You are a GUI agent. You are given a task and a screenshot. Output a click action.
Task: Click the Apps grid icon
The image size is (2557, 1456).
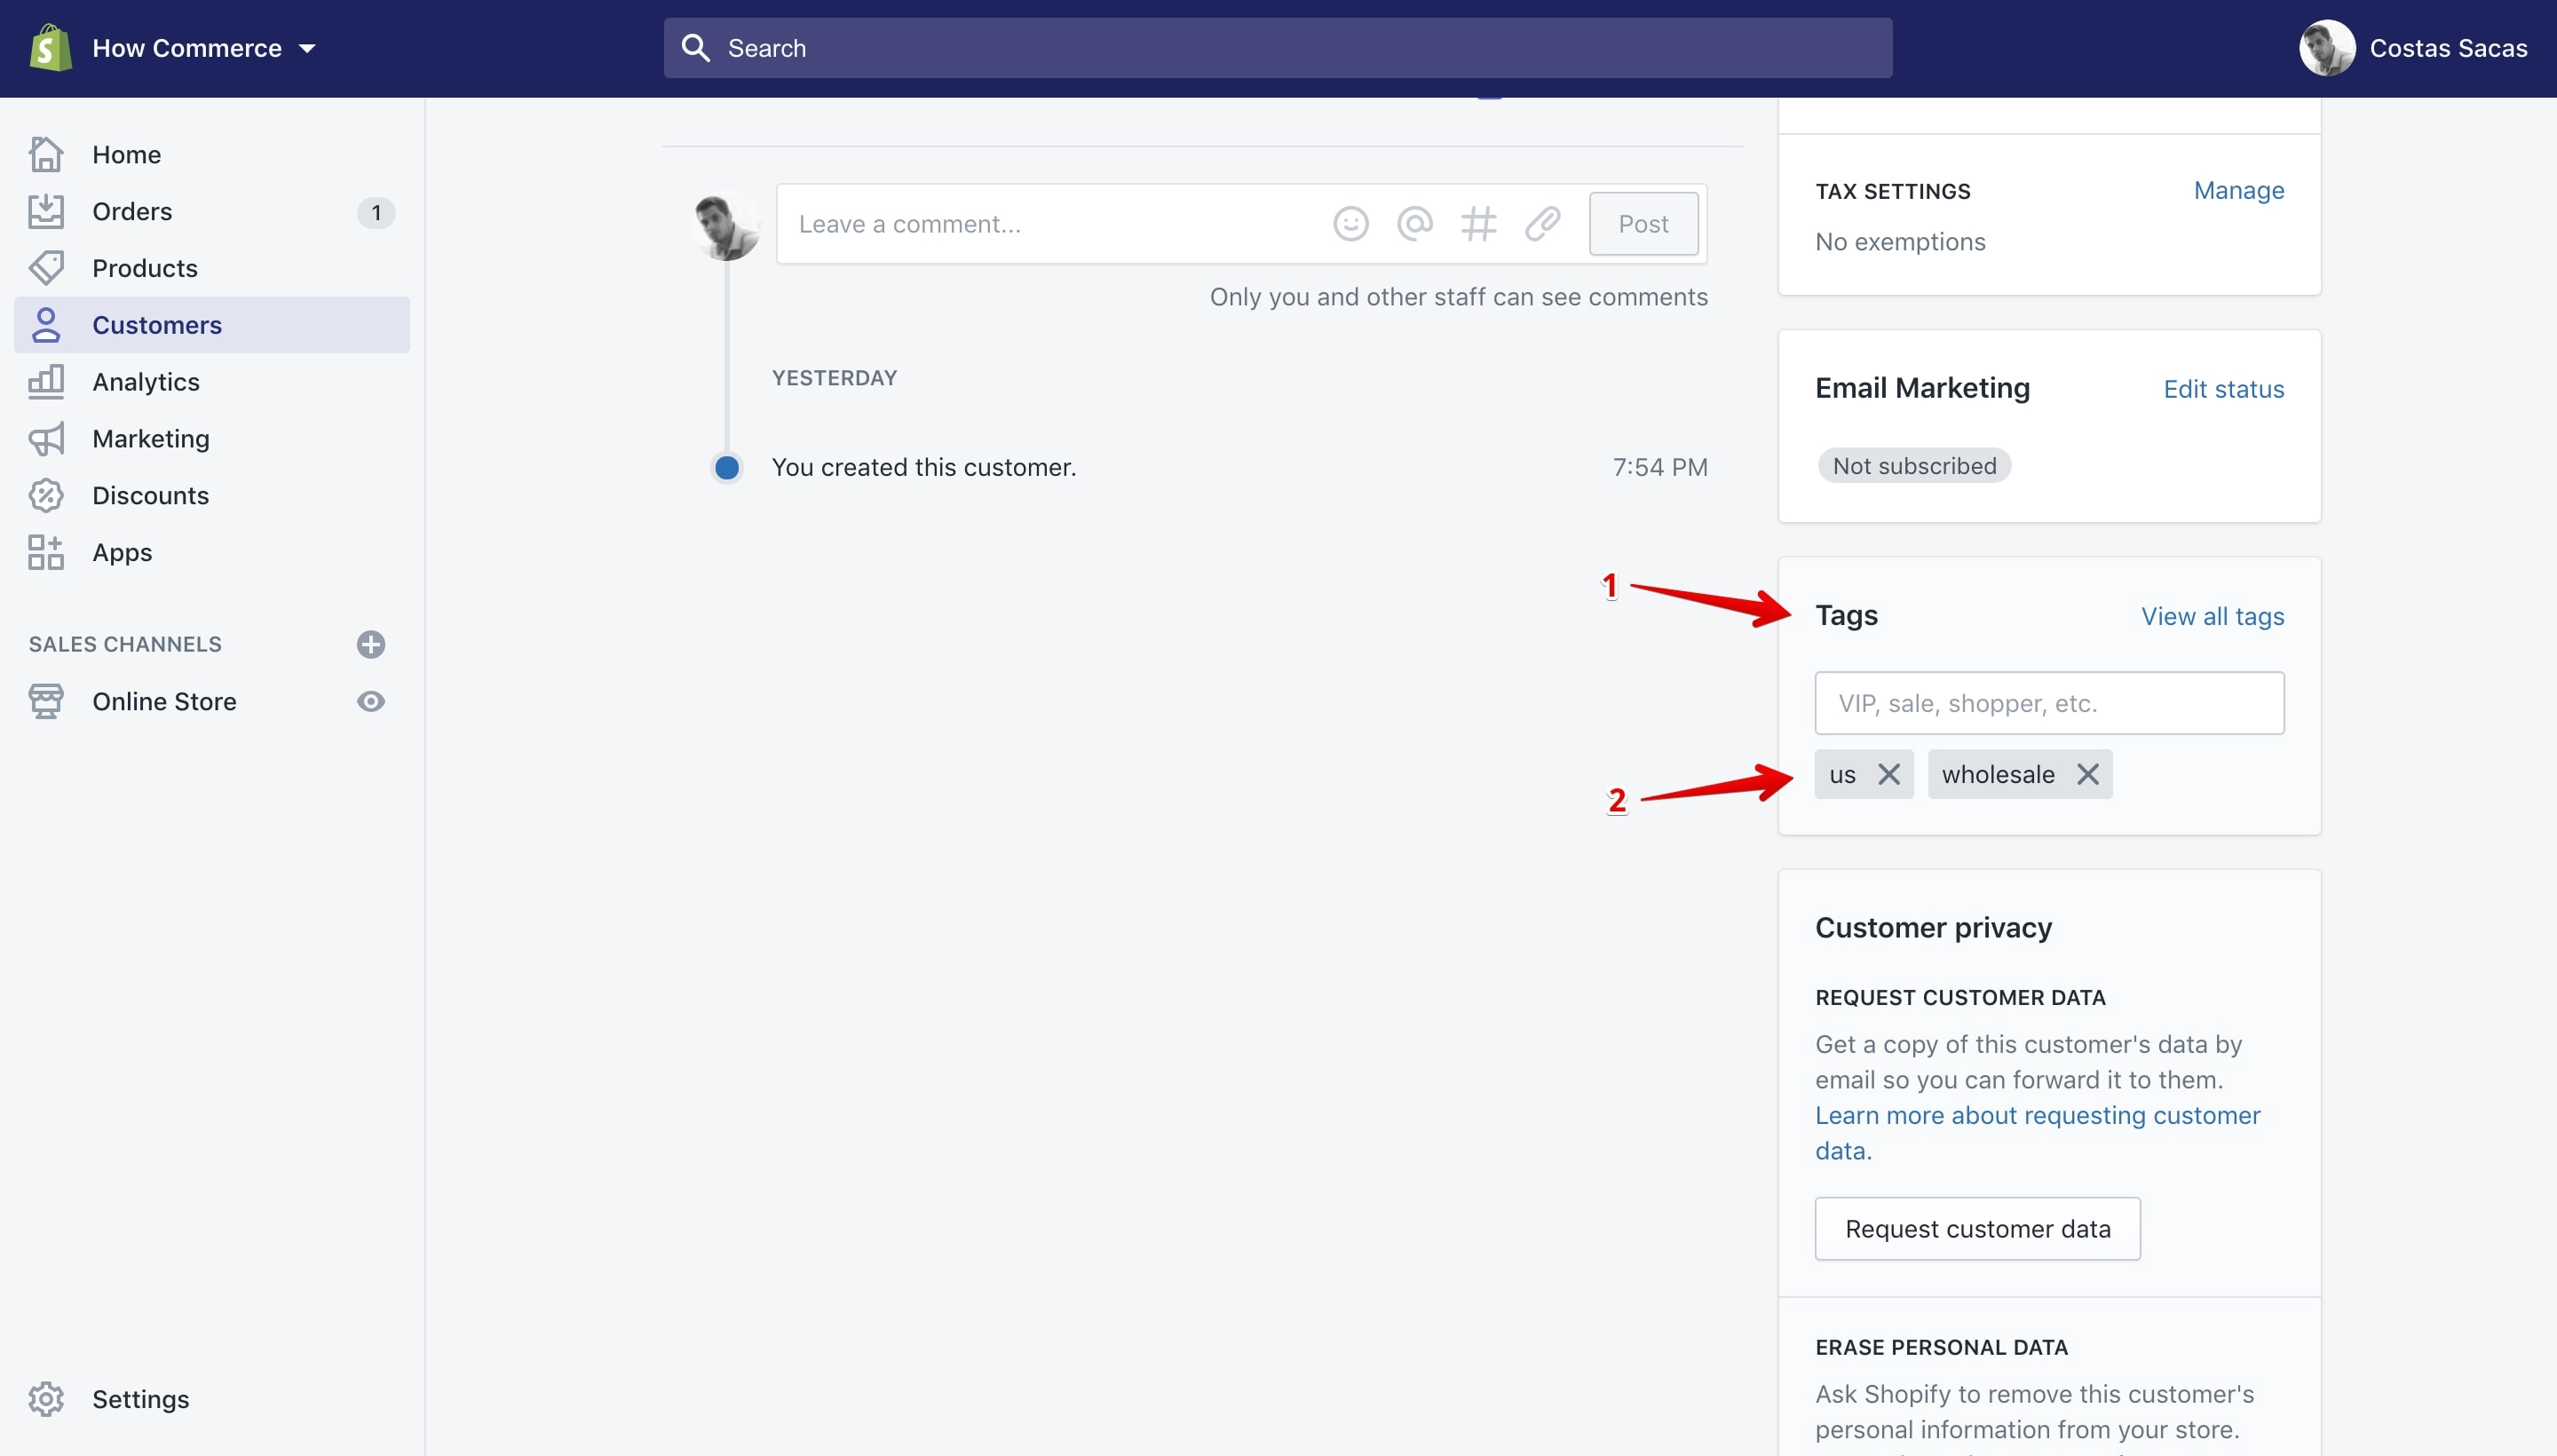pos(46,552)
